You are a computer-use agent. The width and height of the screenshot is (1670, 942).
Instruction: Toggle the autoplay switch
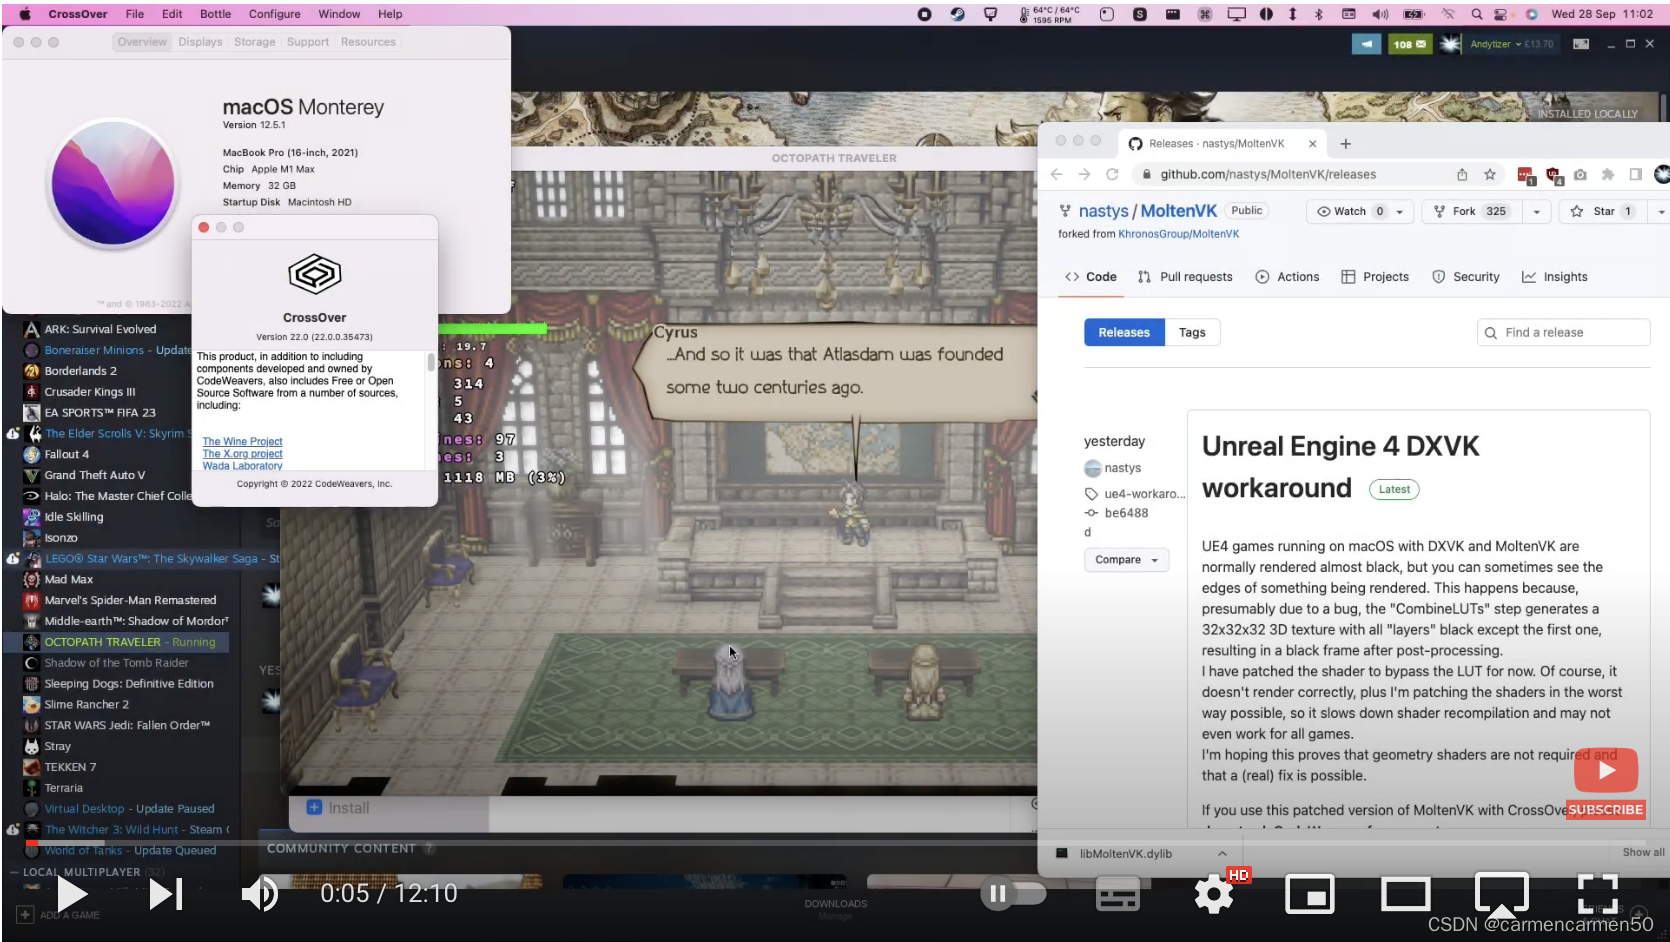point(1014,894)
